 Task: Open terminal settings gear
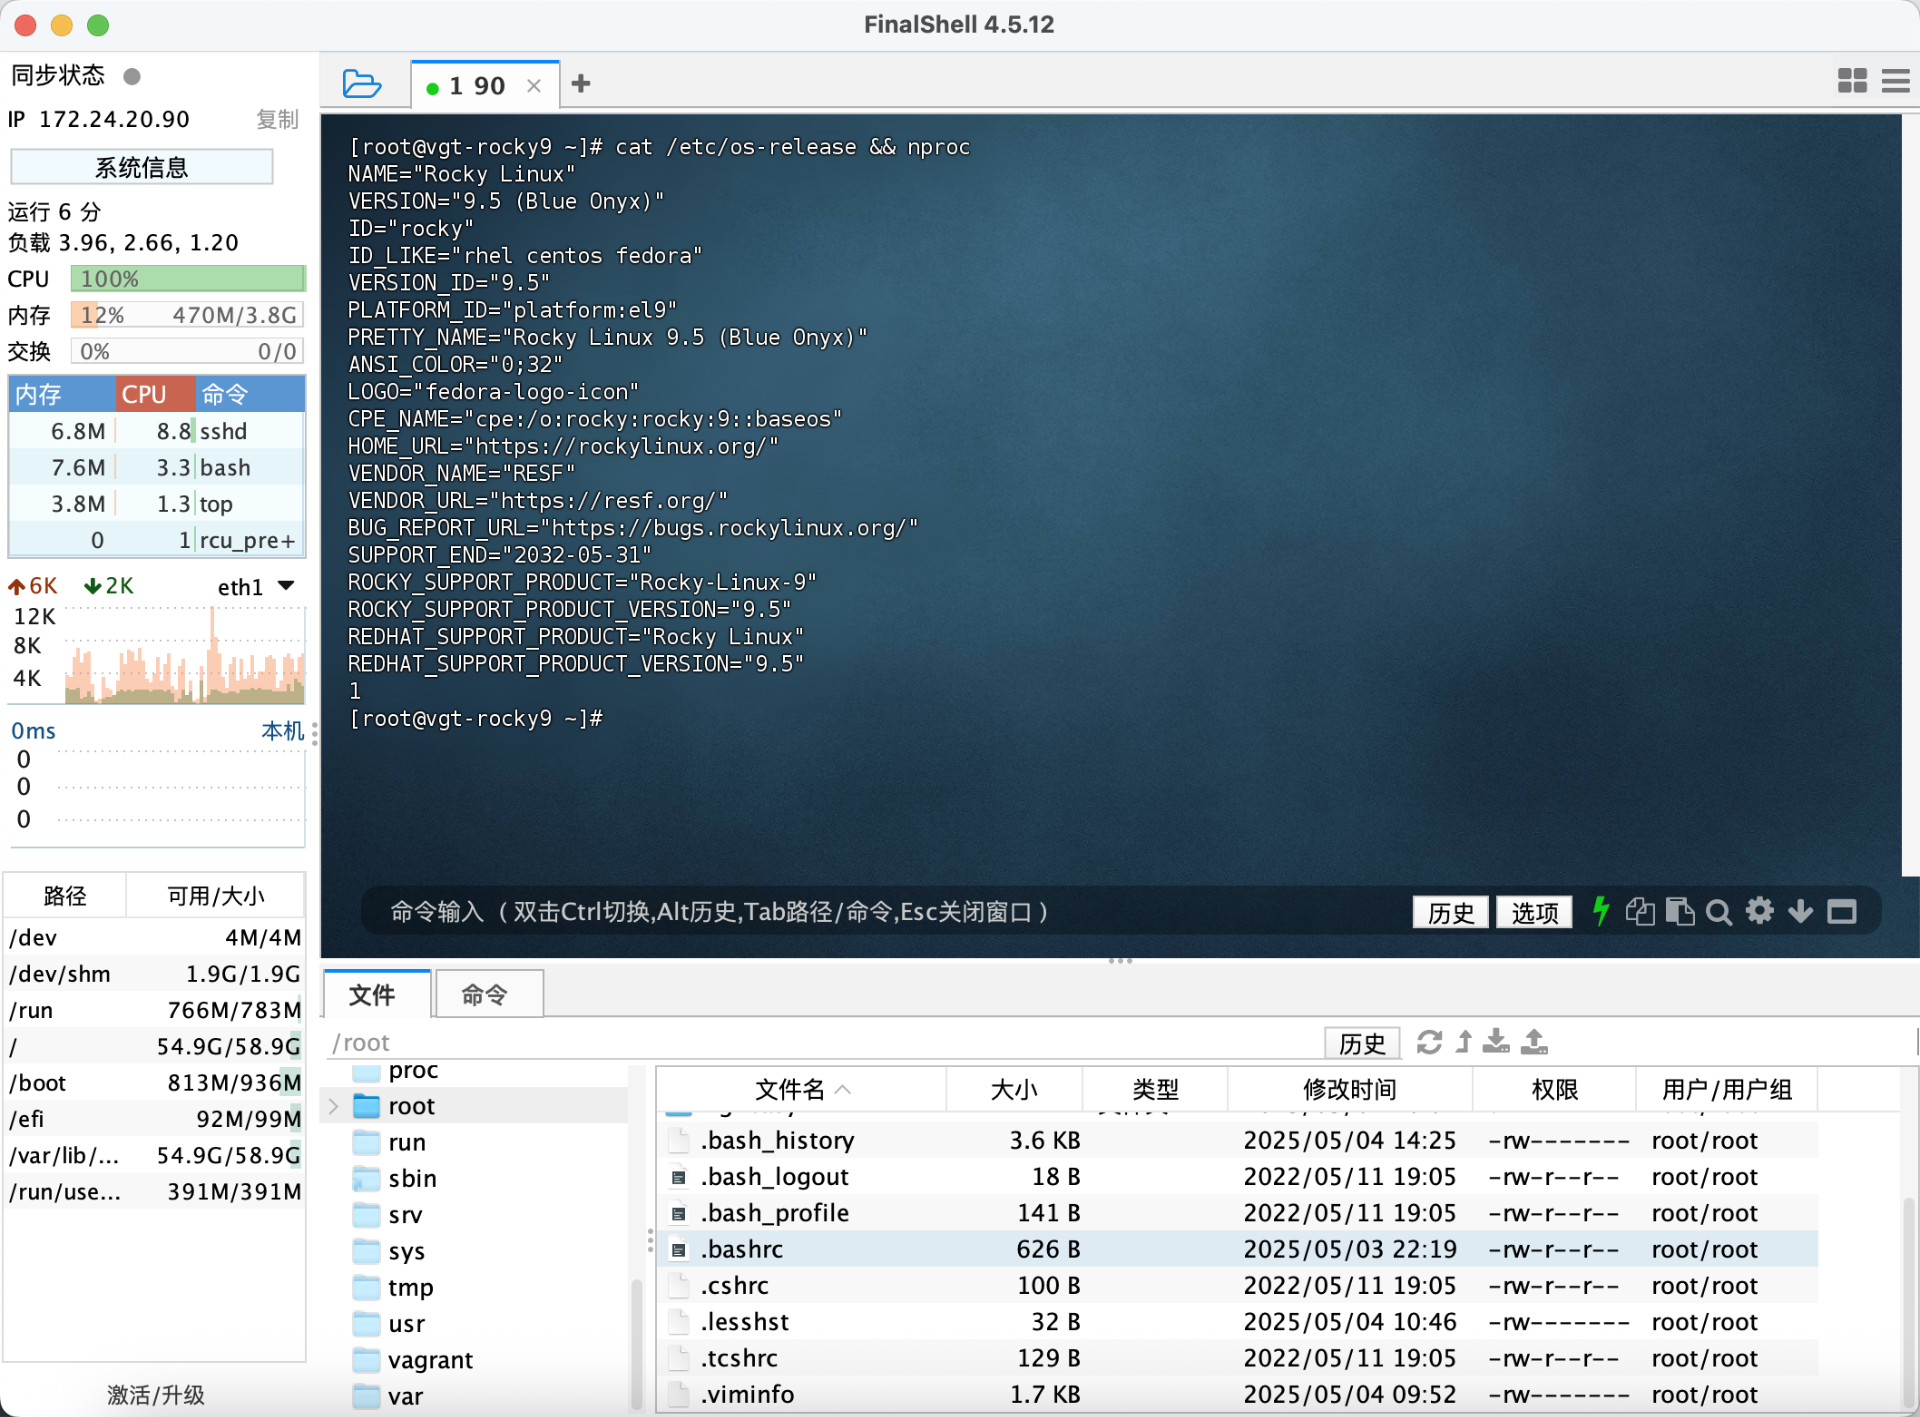[1760, 911]
